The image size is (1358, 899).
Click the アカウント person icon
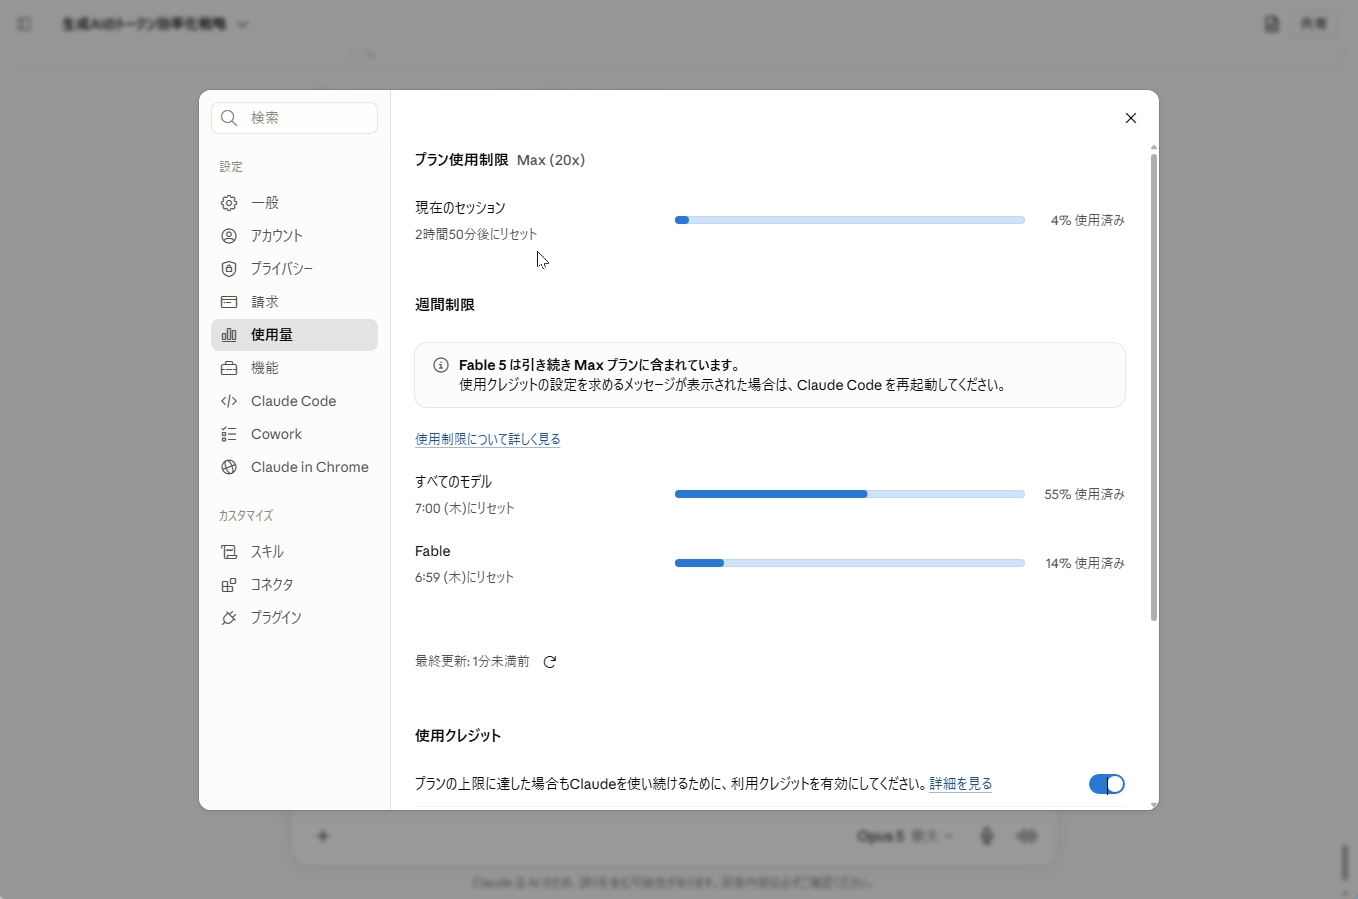click(x=229, y=236)
